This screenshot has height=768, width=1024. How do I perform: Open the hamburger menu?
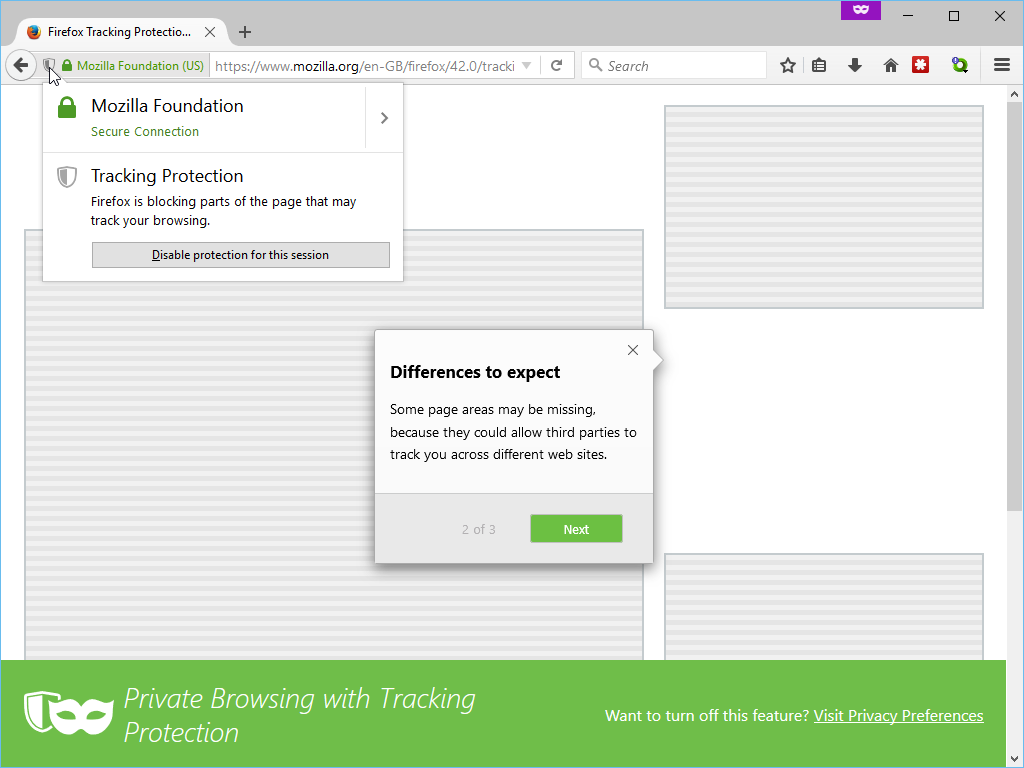(1001, 66)
